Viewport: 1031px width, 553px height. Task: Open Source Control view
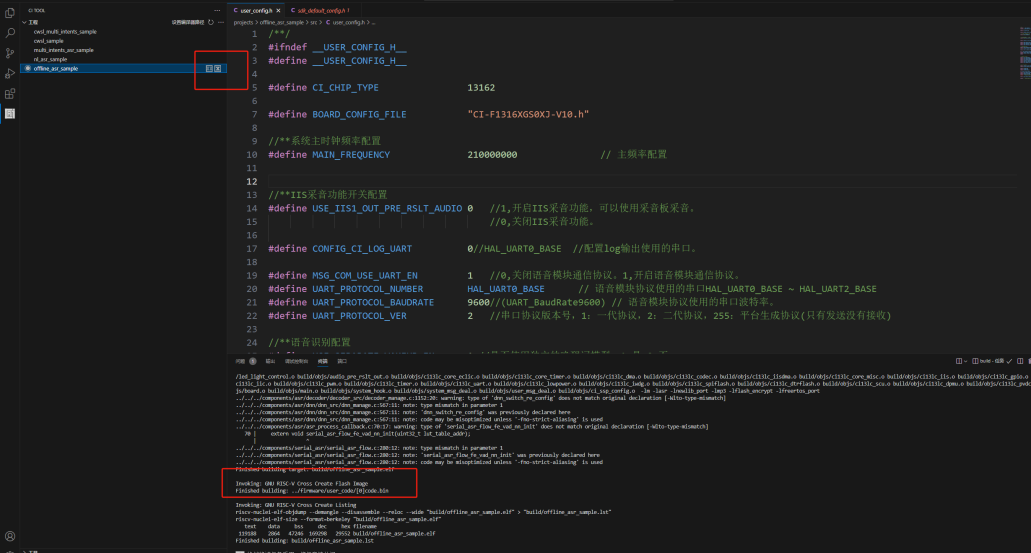10,53
